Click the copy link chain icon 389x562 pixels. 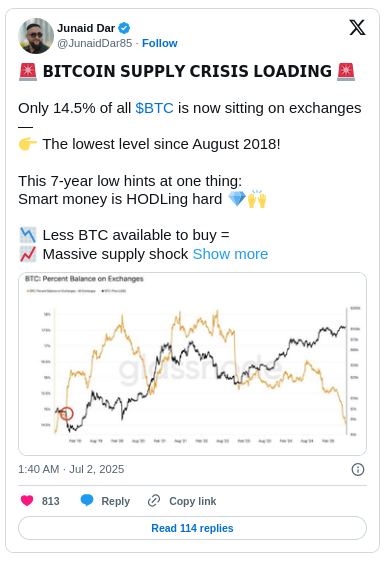tap(154, 501)
